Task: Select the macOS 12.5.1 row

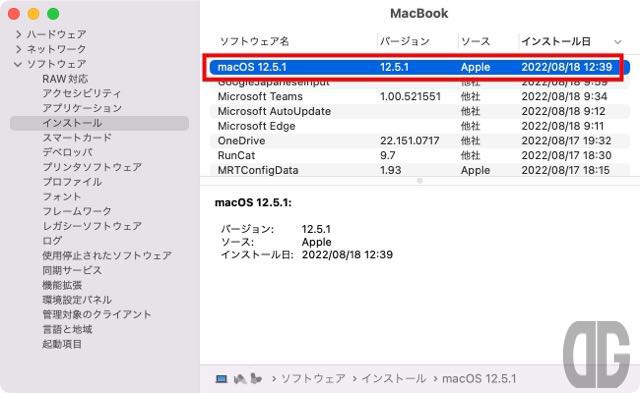Action: [x=420, y=67]
